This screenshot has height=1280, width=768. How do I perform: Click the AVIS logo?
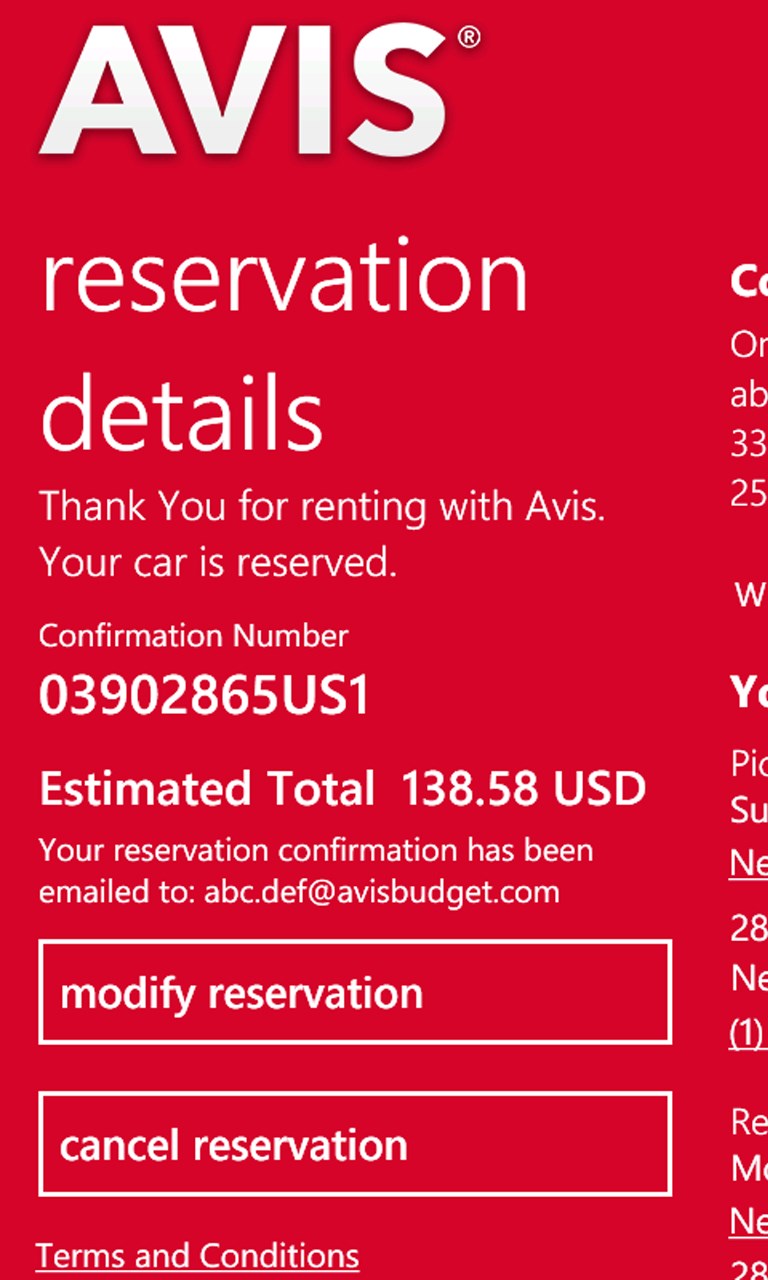pyautogui.click(x=258, y=90)
